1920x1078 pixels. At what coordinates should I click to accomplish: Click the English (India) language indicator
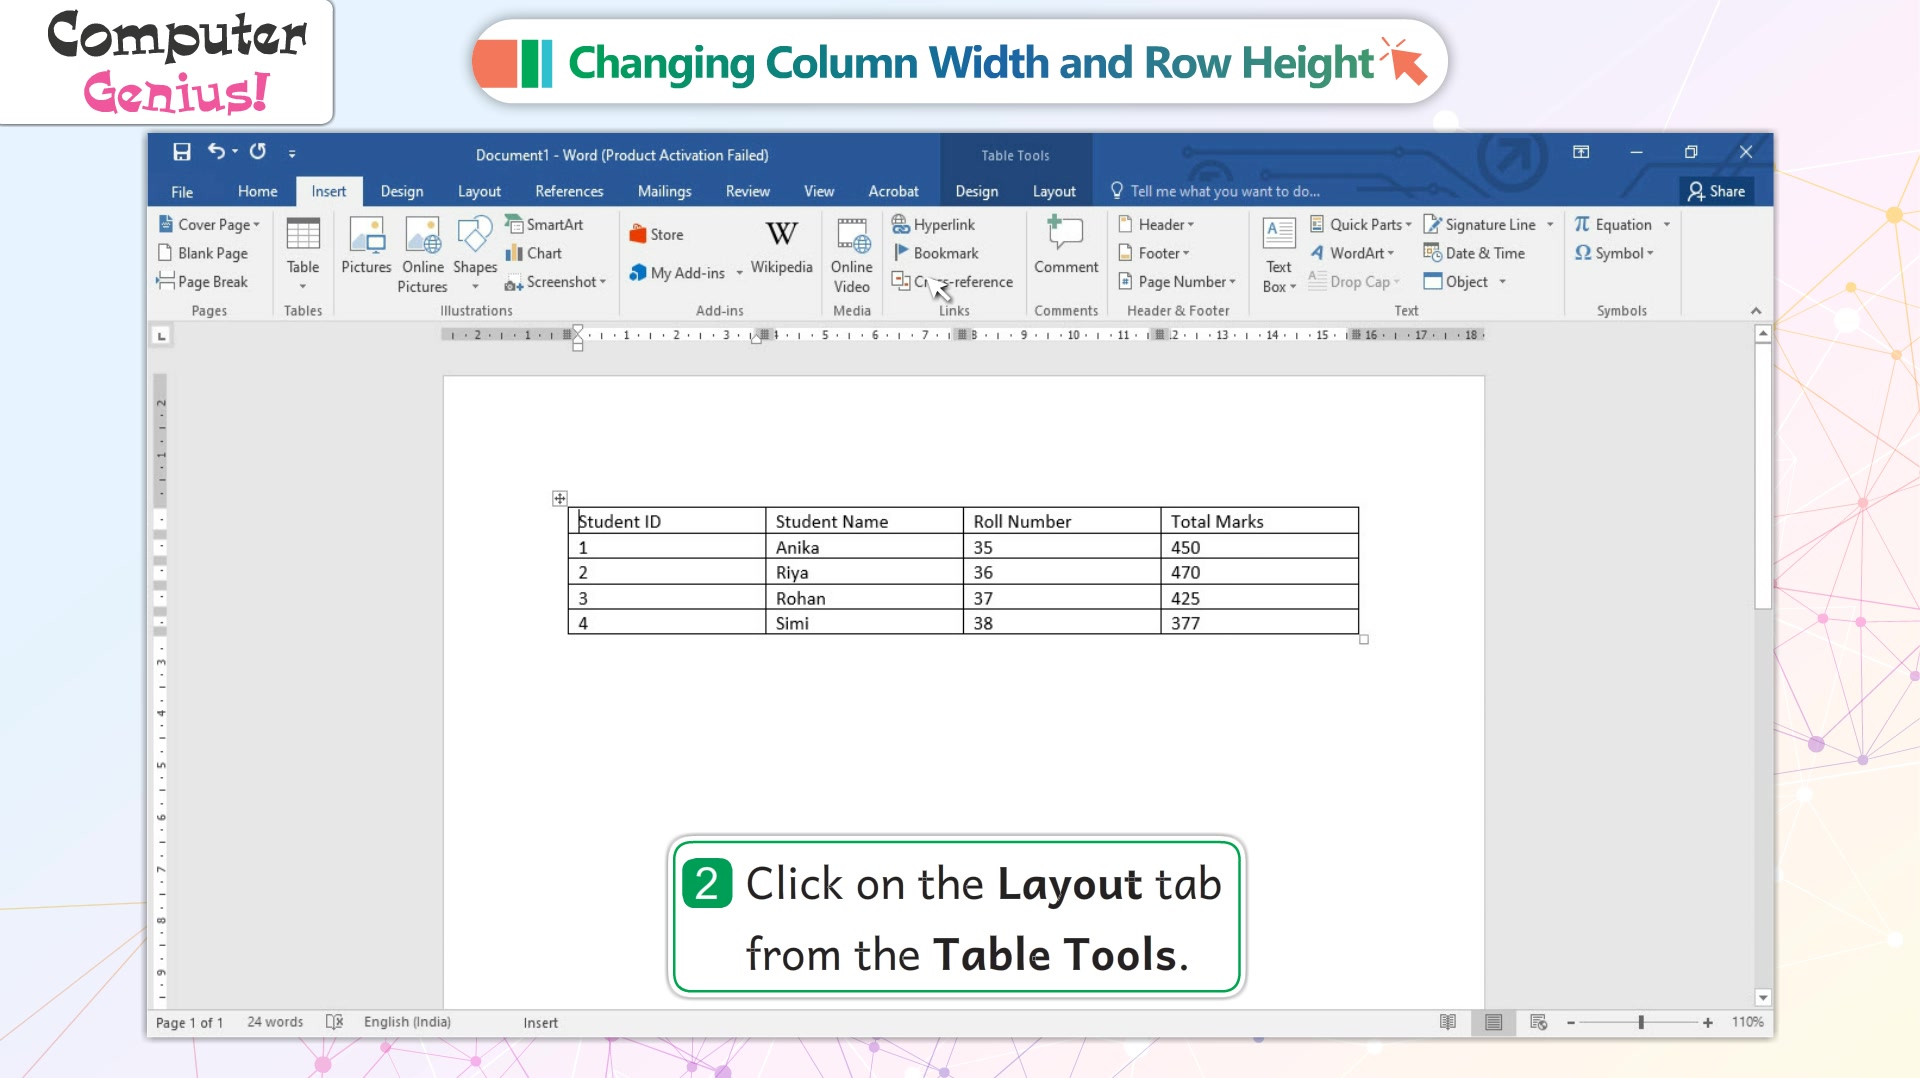[x=407, y=1022]
